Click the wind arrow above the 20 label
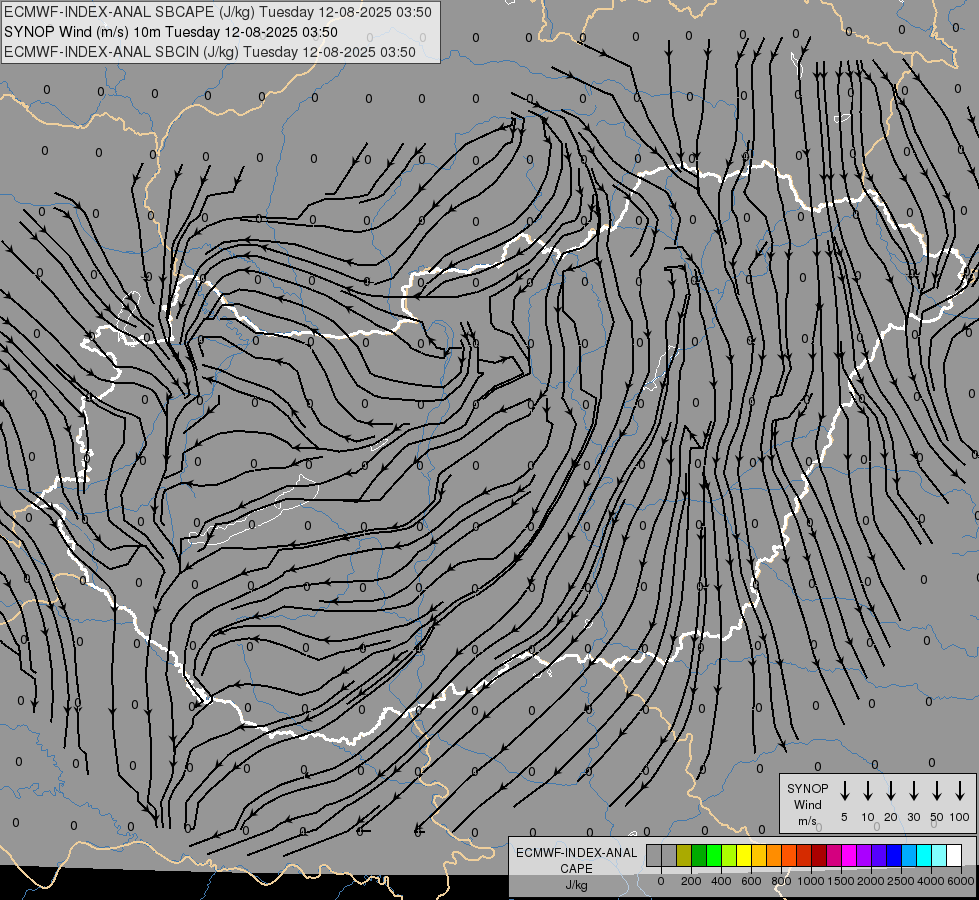Screen dimensions: 979x900 [x=890, y=791]
